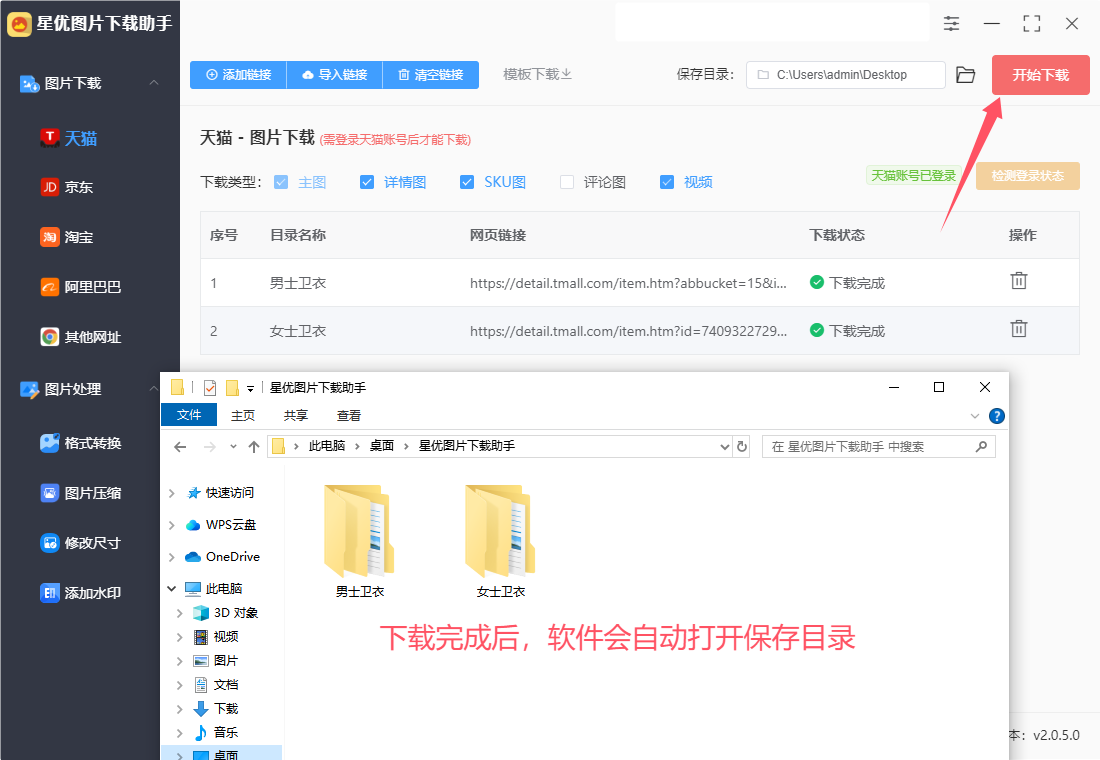1100x760 pixels.
Task: Click the Explorer search magnifier icon
Action: (x=981, y=446)
